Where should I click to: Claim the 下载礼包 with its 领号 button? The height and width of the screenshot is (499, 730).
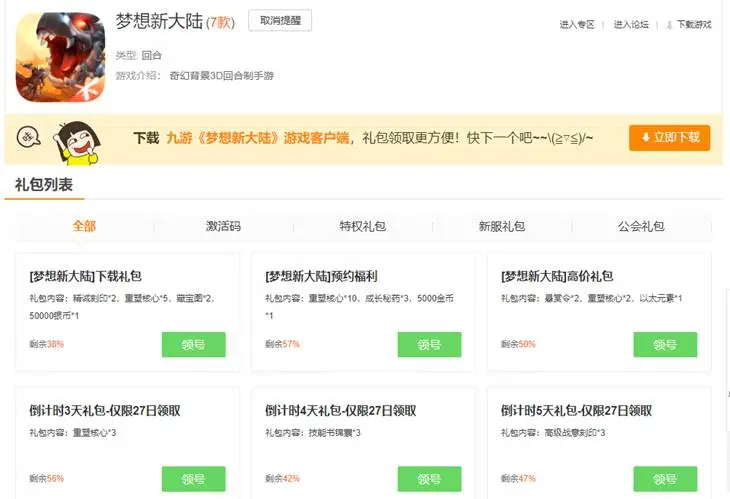[x=194, y=344]
